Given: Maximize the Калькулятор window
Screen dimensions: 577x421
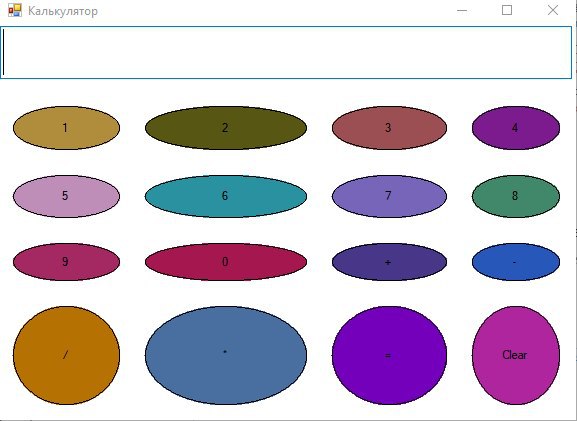Looking at the screenshot, I should (x=507, y=10).
